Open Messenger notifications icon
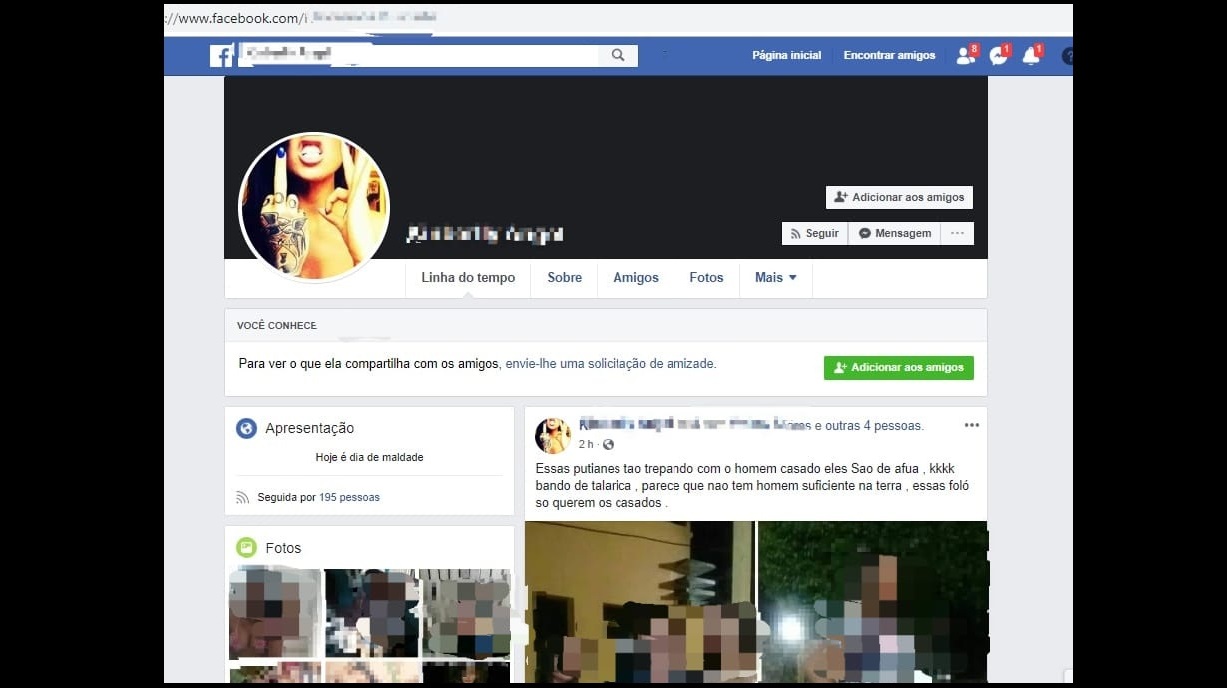 [x=998, y=56]
